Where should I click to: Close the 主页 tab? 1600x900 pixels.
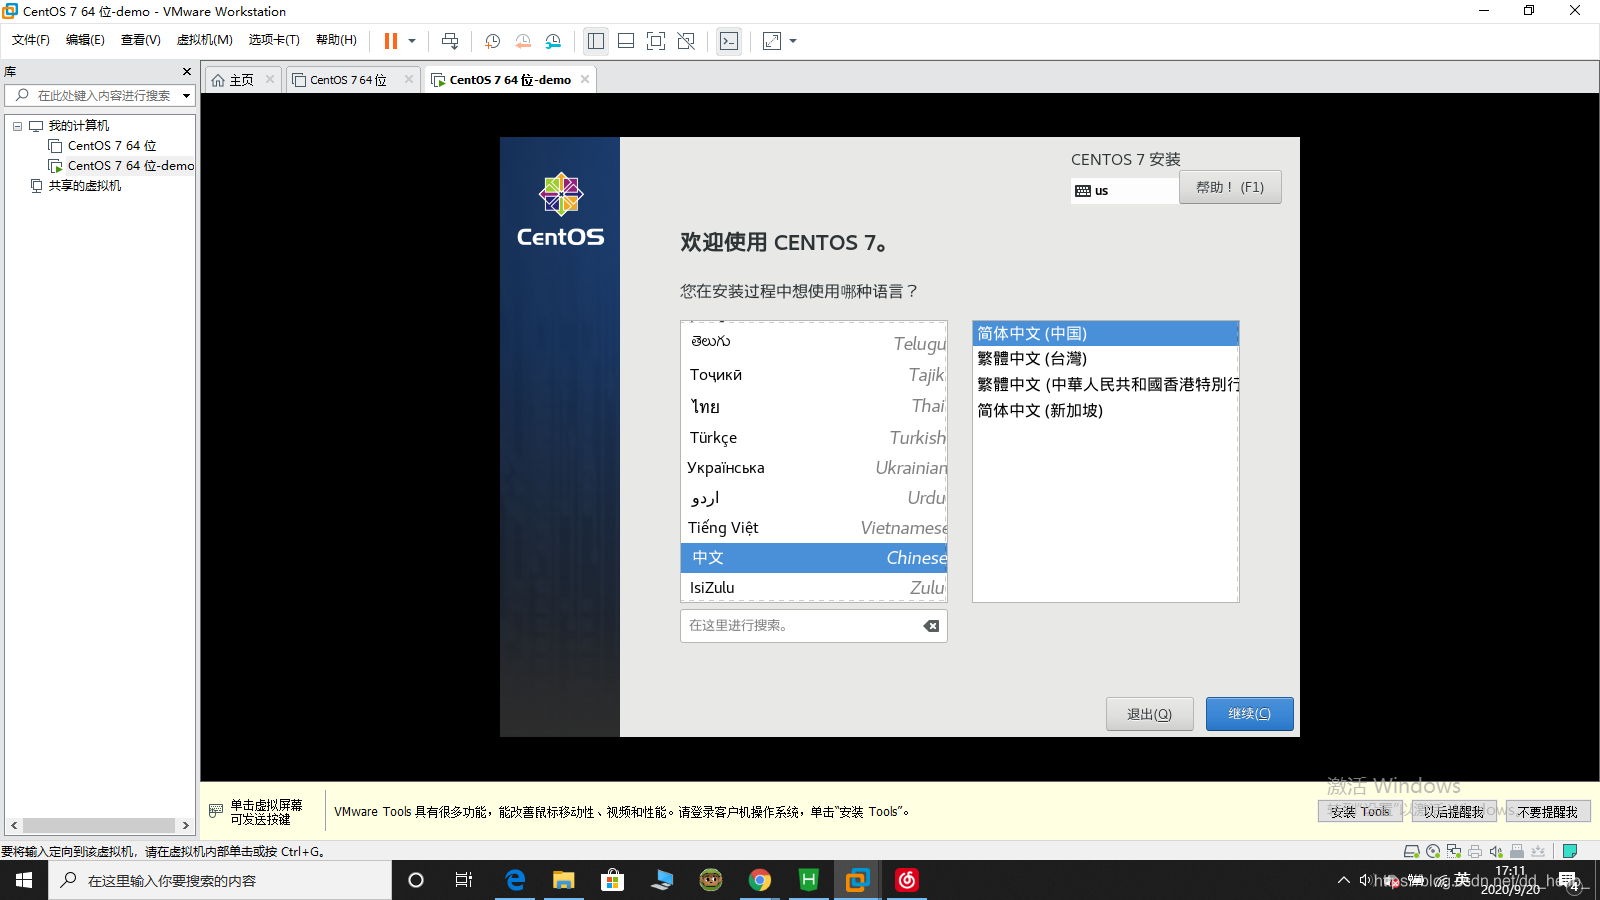[270, 79]
